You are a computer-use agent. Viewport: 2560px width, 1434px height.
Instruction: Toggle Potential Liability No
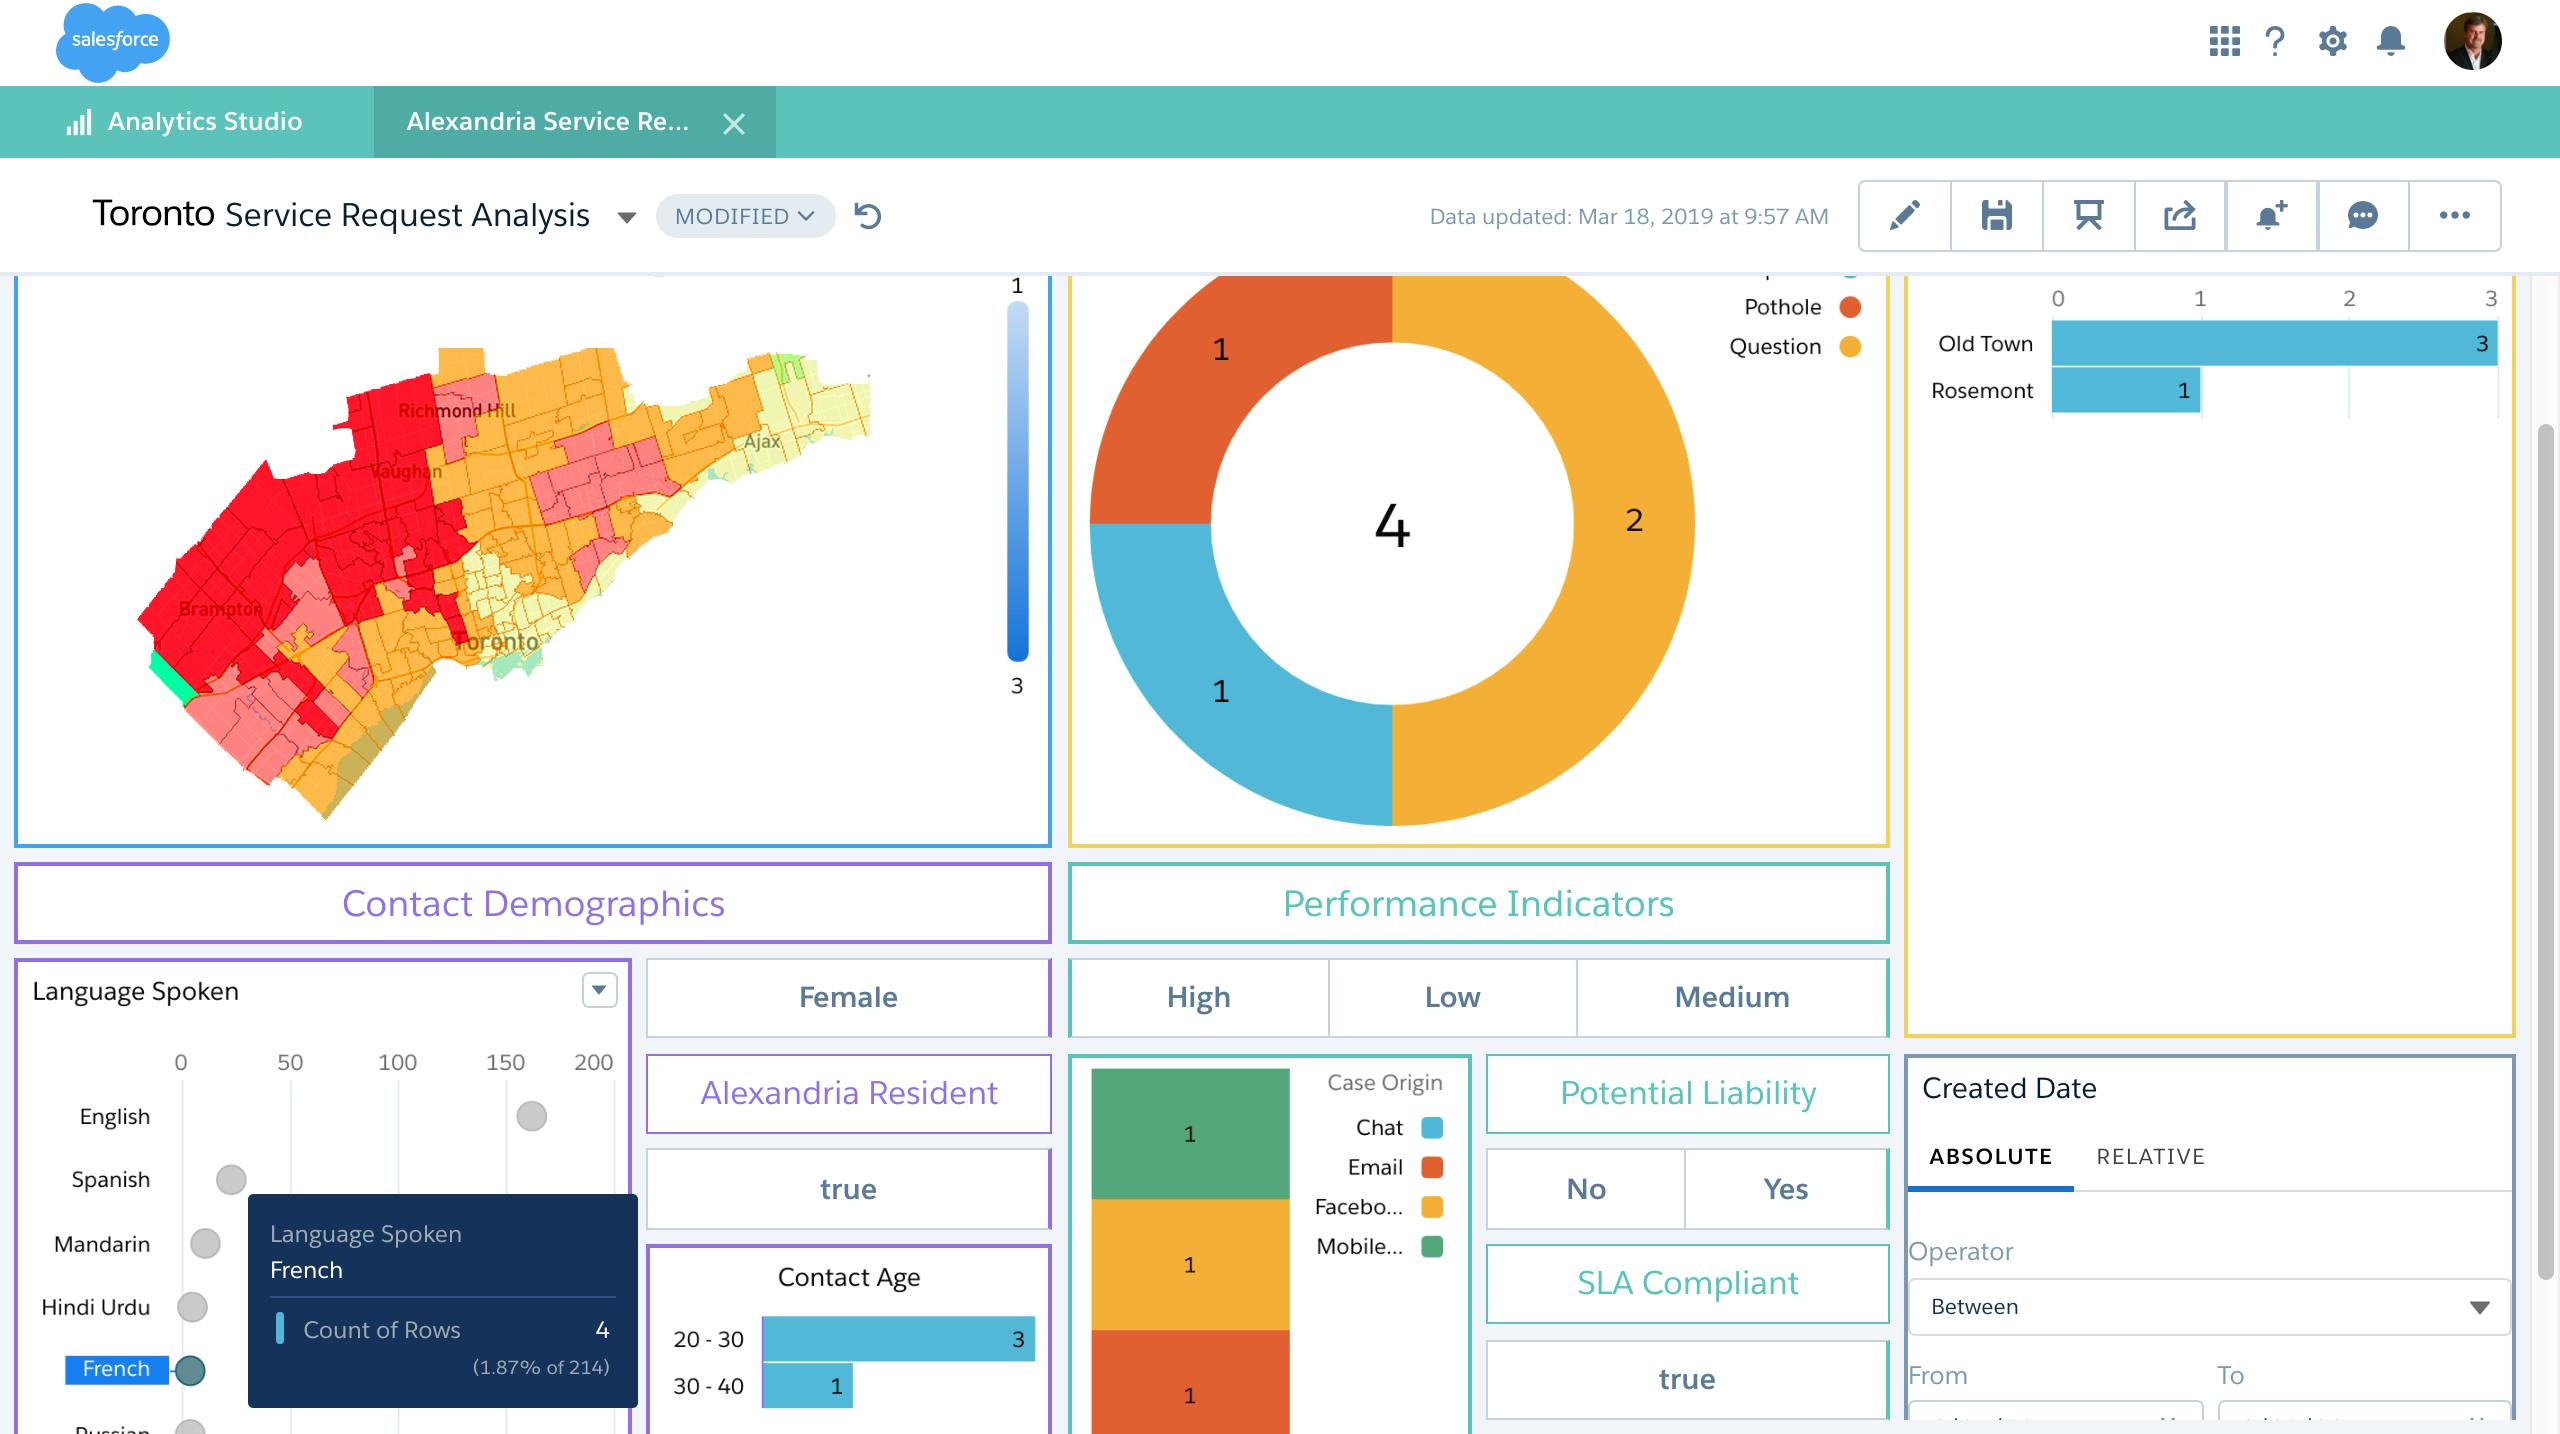pos(1586,1189)
